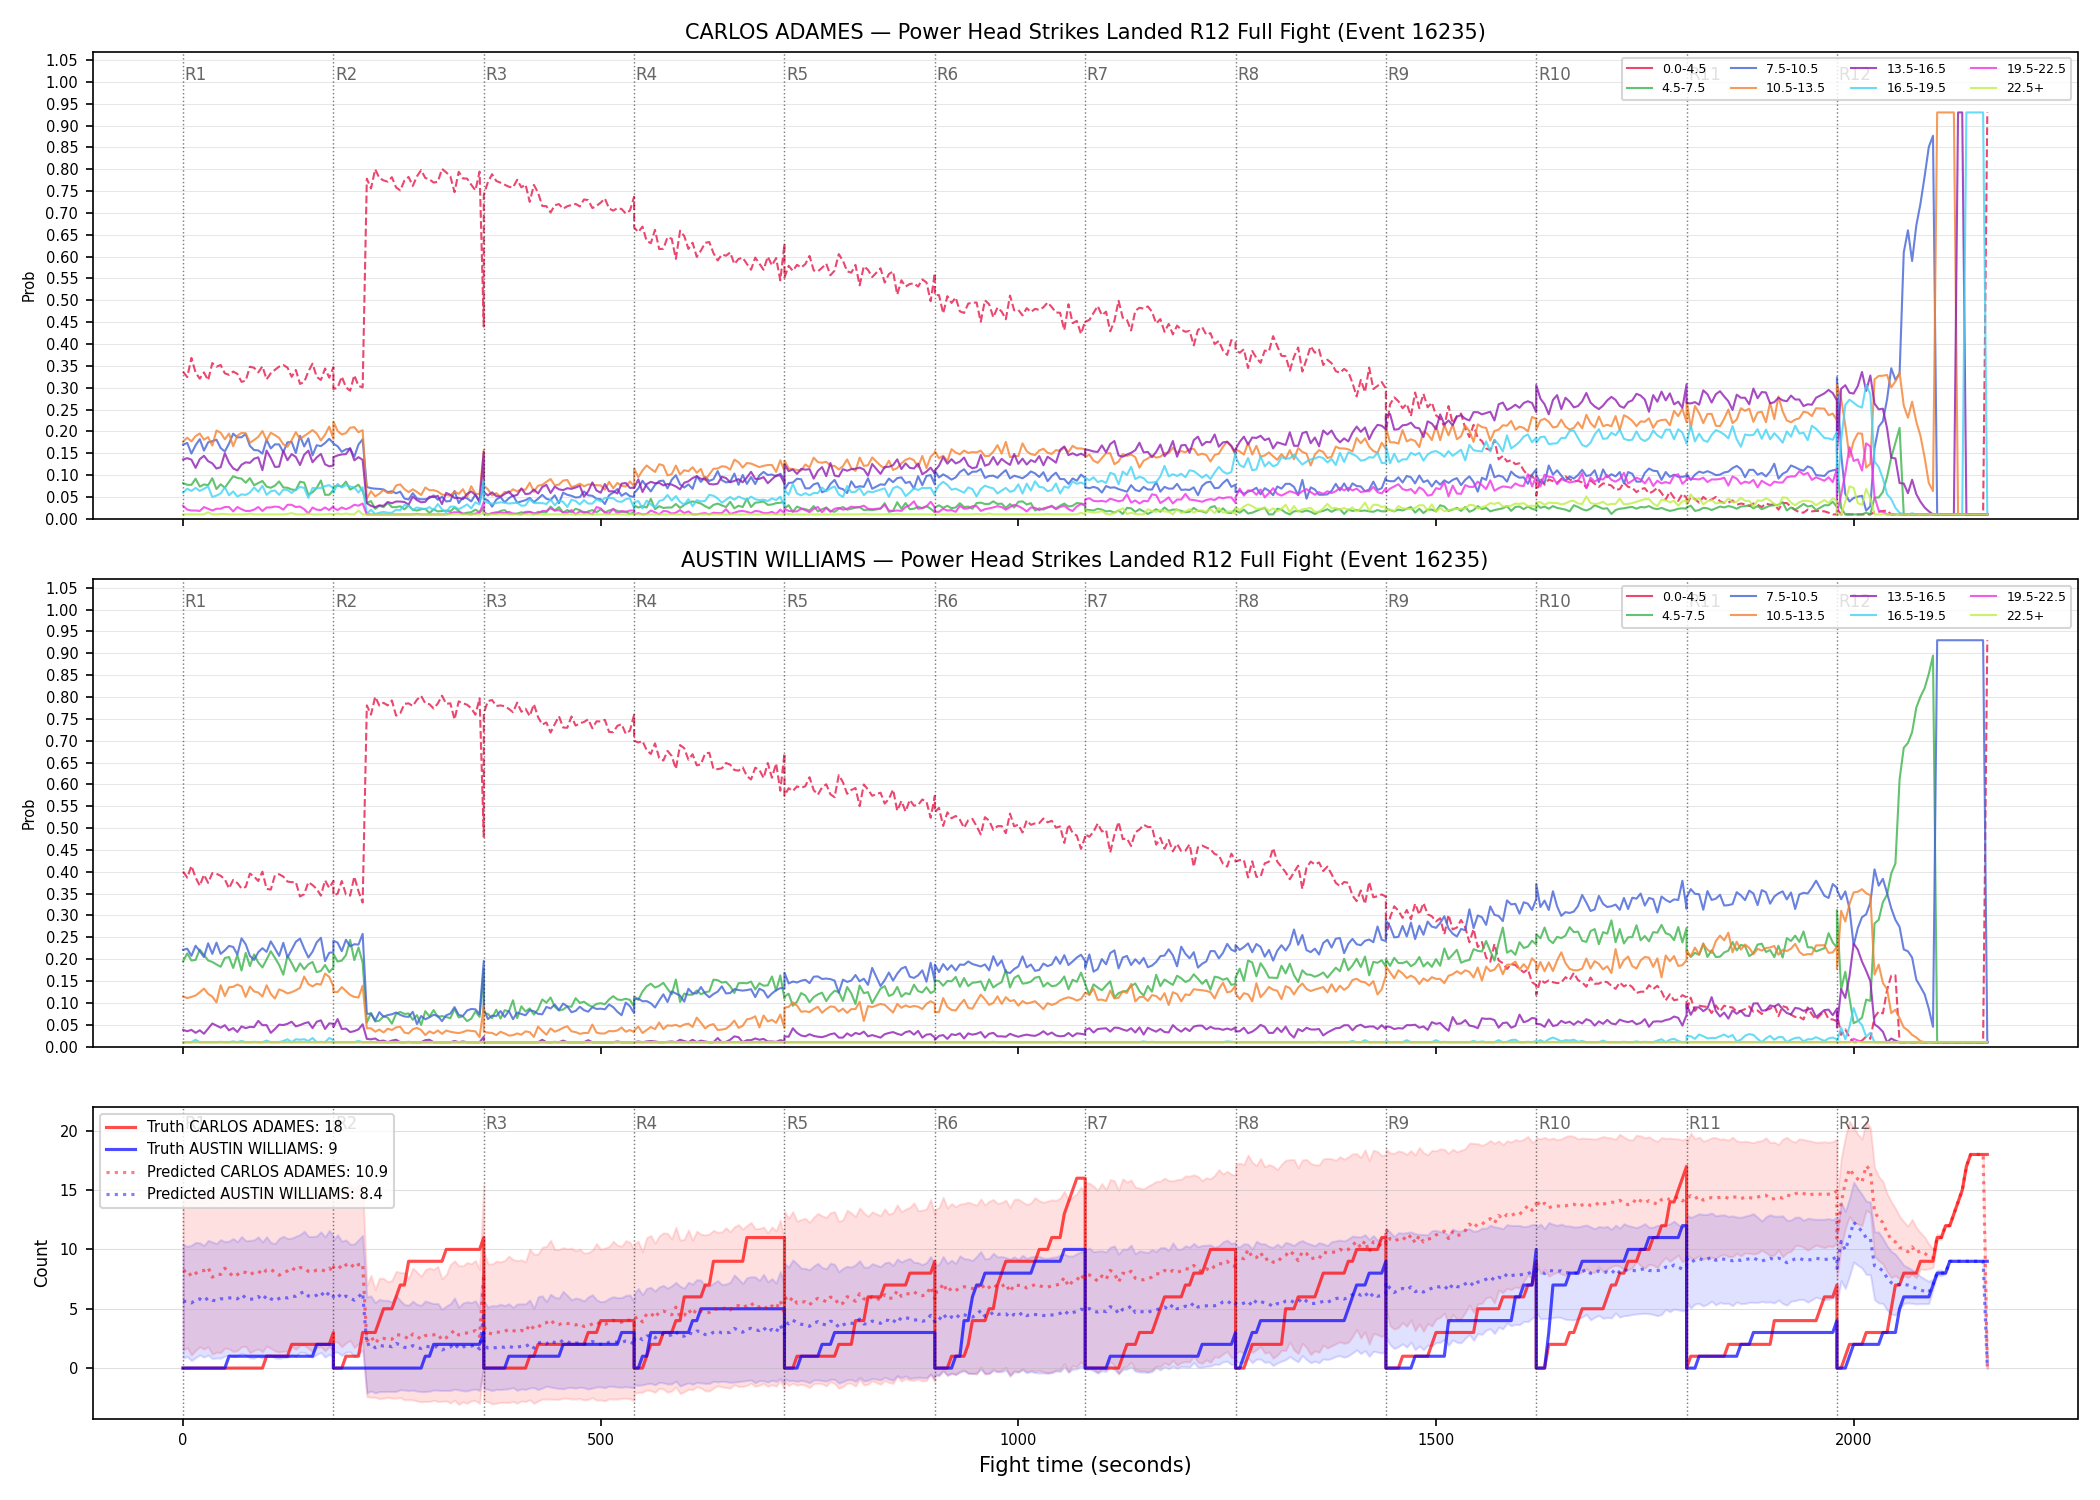Click x-axis tick label 1500

(1436, 1440)
